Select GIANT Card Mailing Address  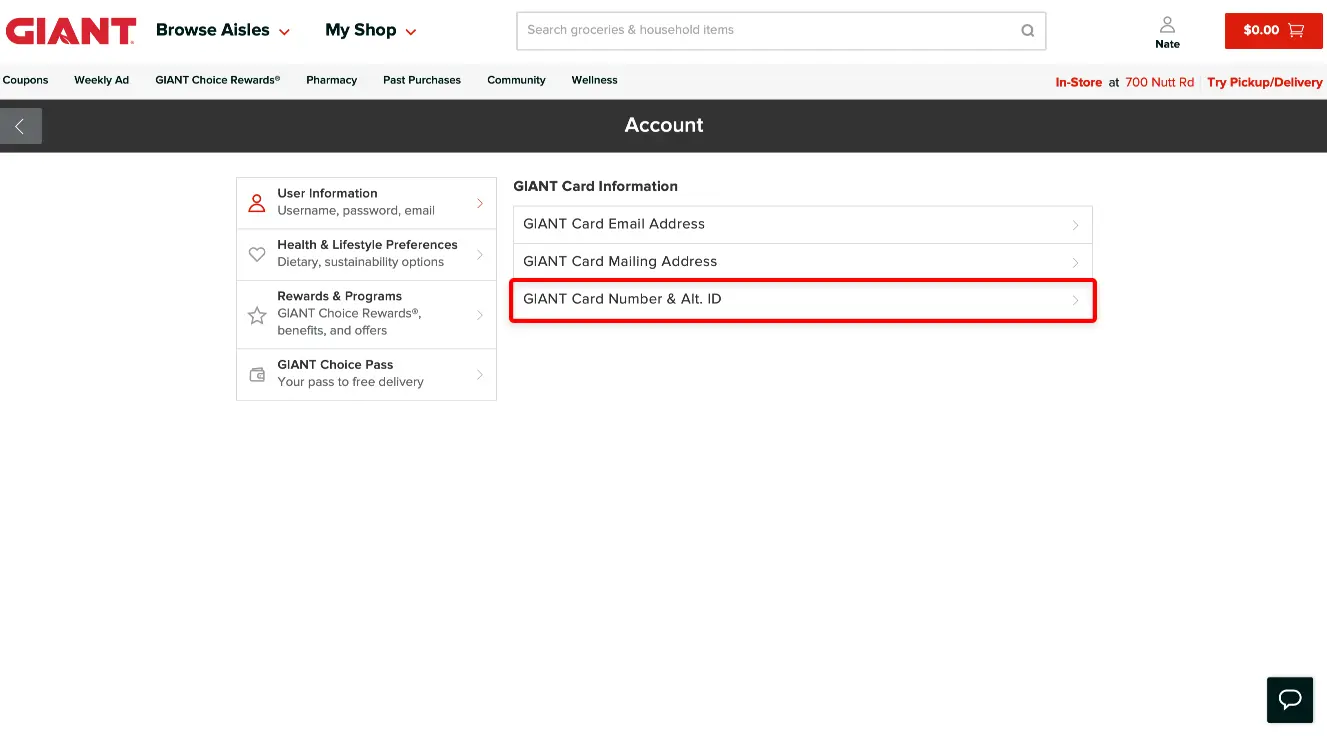pos(803,262)
